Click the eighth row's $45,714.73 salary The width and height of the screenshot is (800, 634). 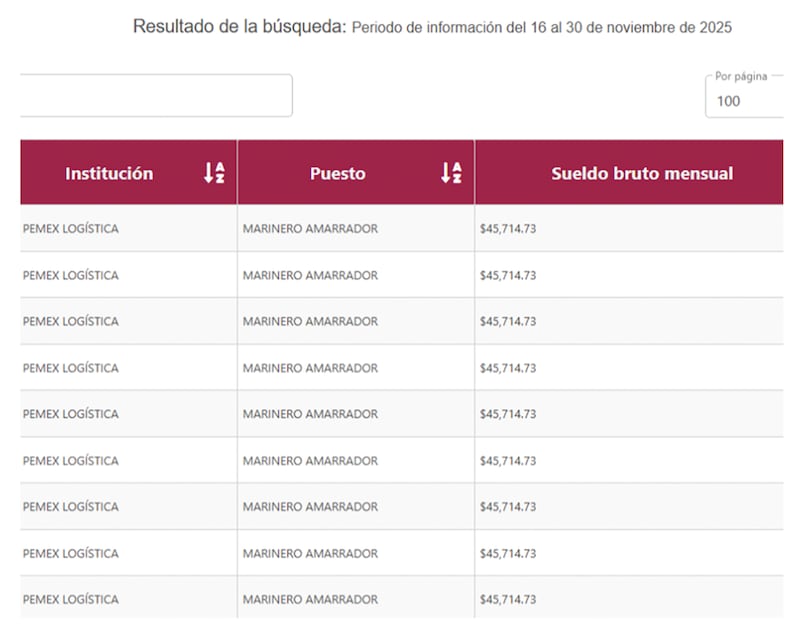[x=508, y=553]
